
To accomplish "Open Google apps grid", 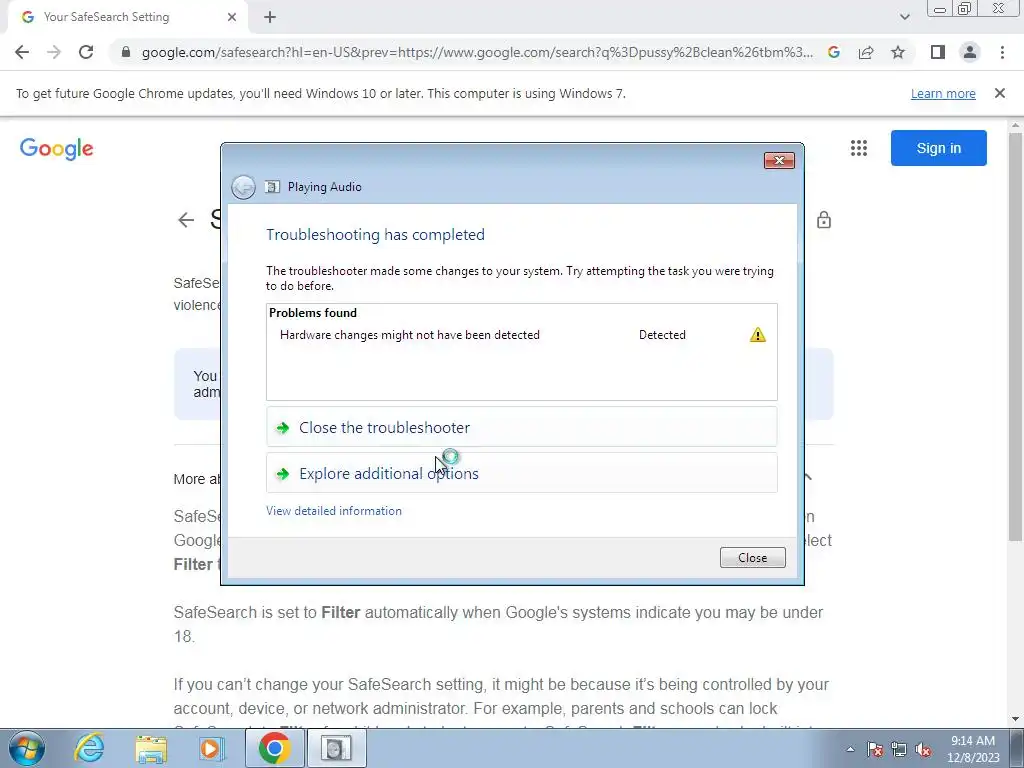I will point(859,148).
